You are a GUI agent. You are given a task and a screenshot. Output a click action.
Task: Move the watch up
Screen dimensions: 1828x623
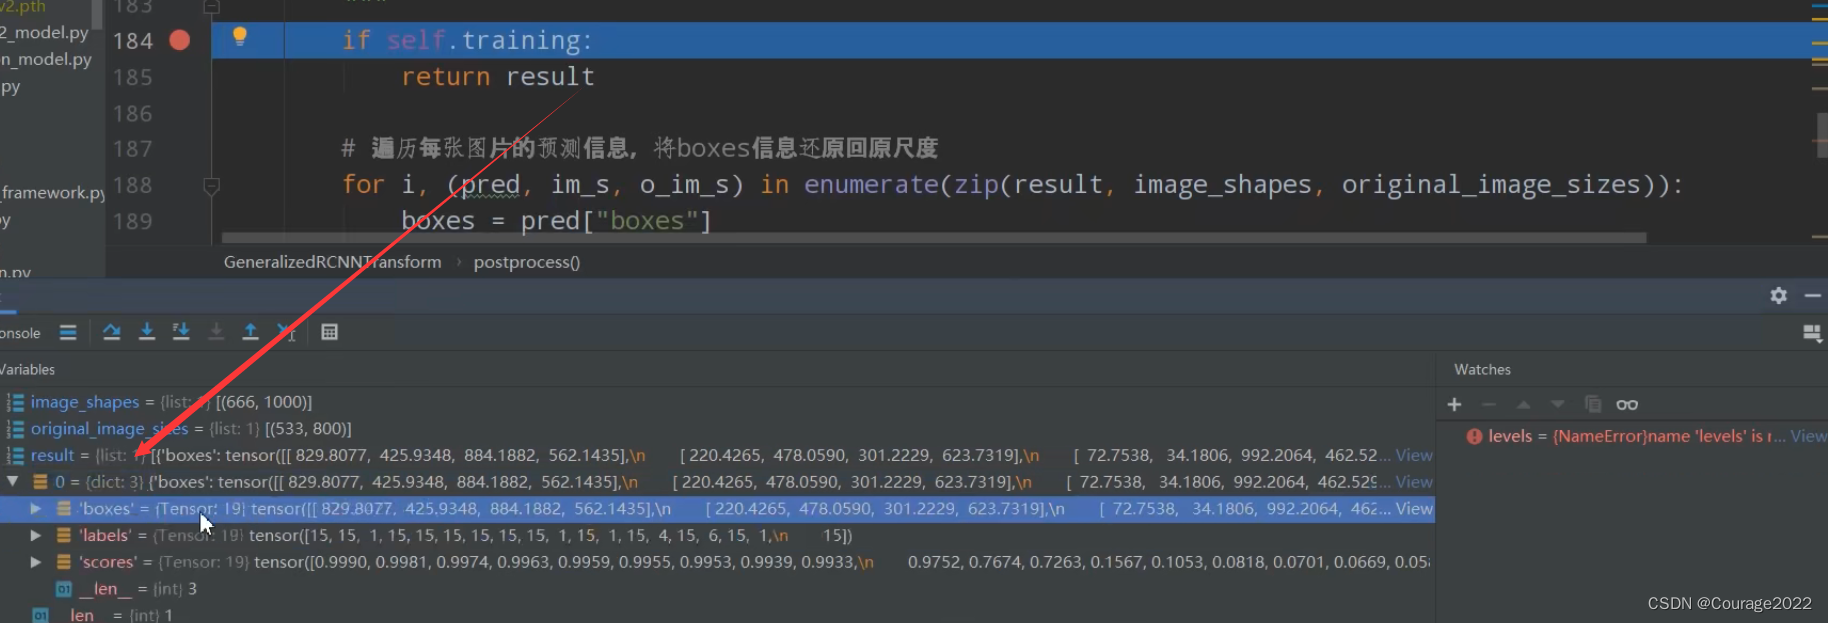[x=1524, y=404]
